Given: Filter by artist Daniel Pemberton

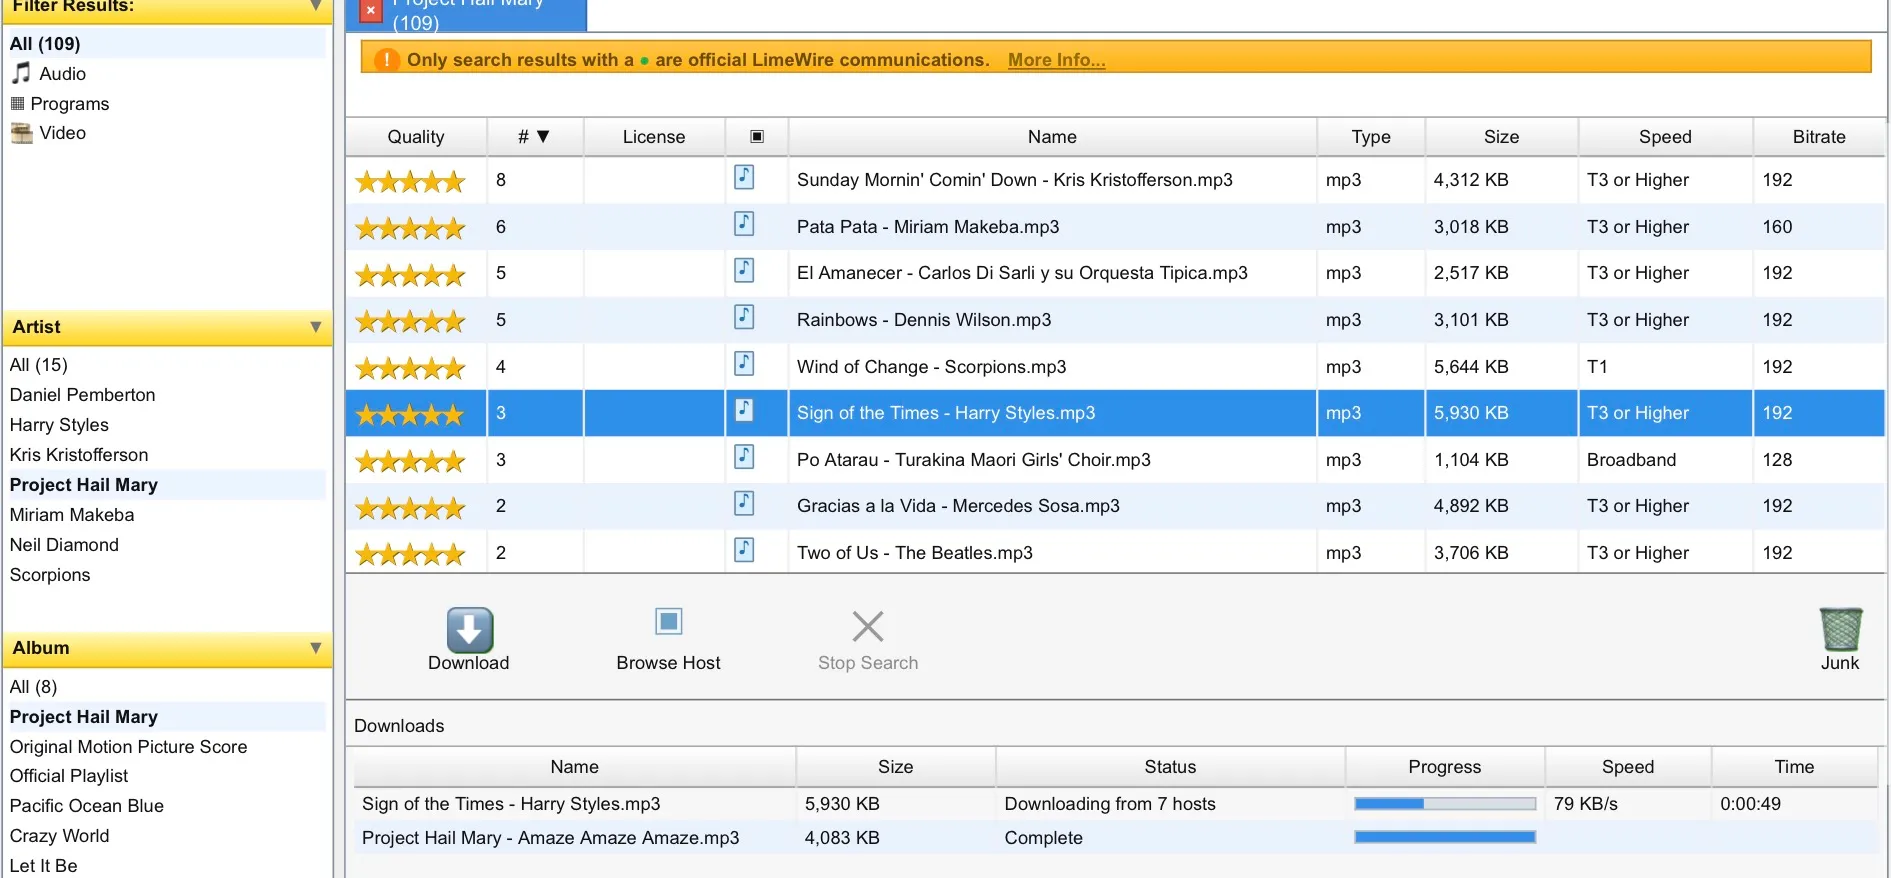Looking at the screenshot, I should point(83,395).
